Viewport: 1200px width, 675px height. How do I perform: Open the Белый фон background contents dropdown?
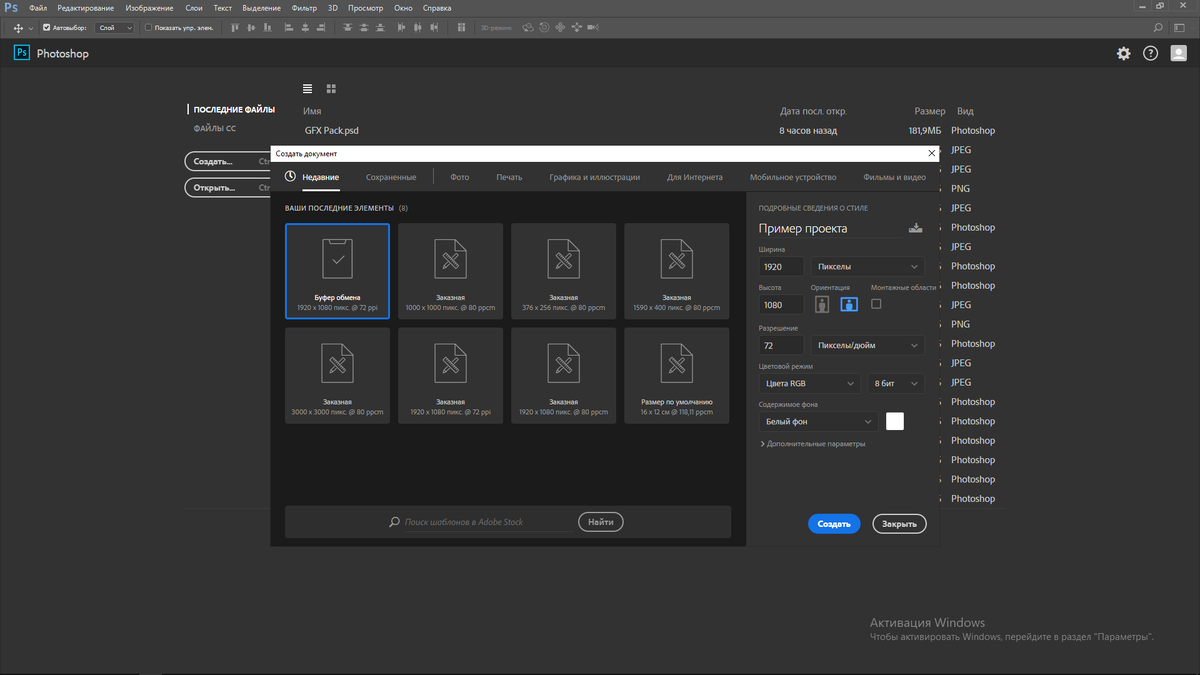click(819, 422)
